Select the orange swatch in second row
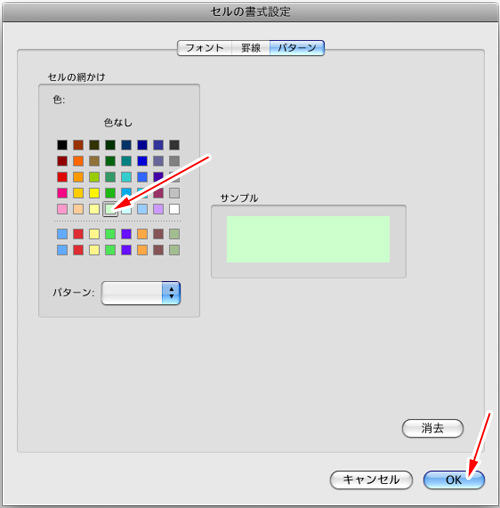The height and width of the screenshot is (508, 500). [78, 161]
